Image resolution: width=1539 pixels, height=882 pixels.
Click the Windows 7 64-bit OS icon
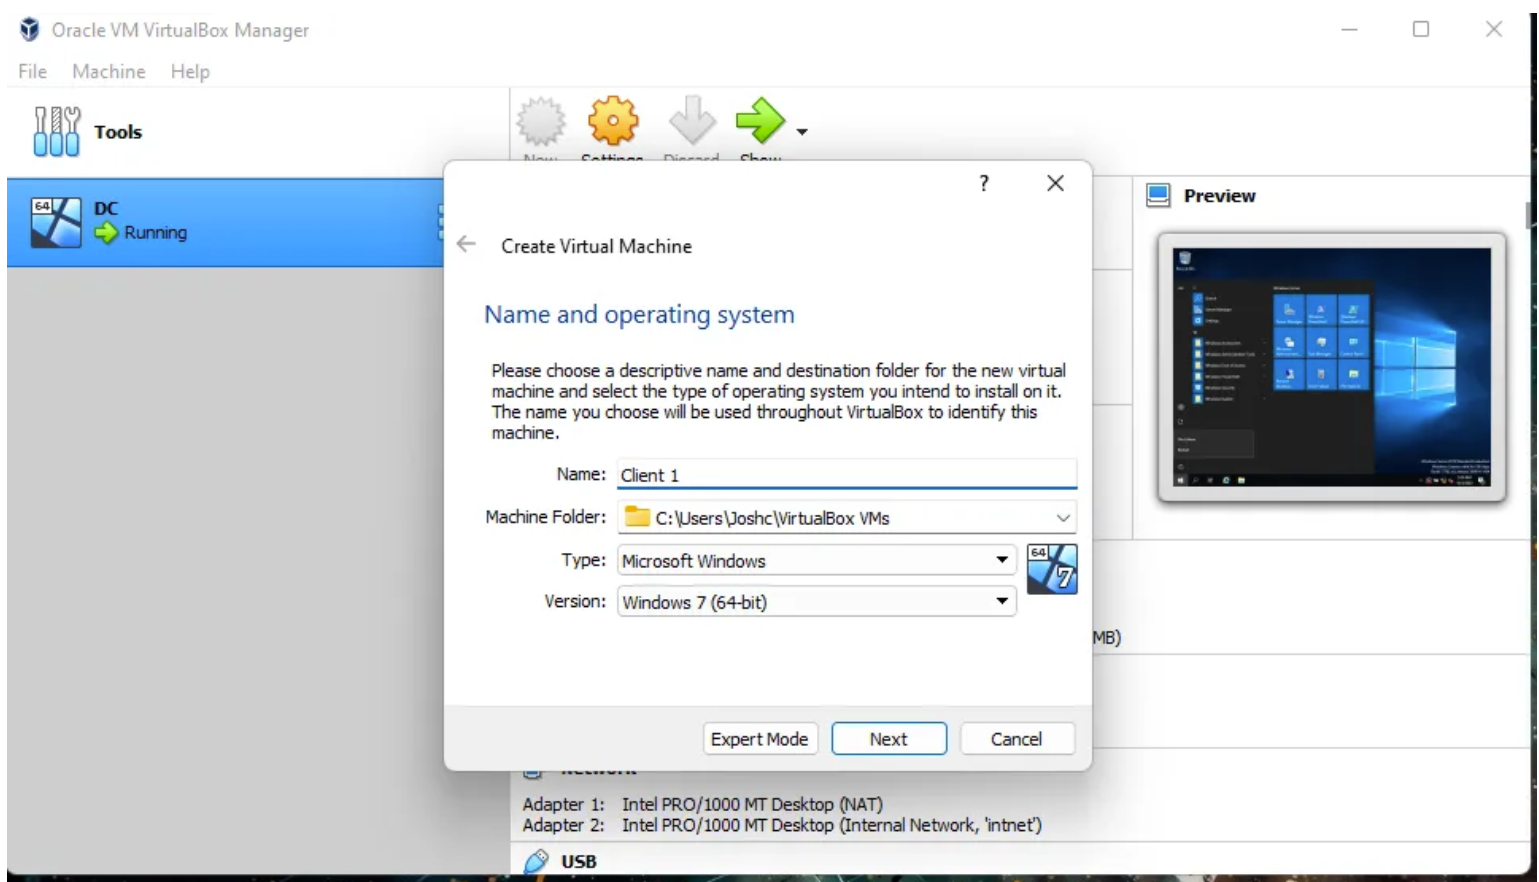1052,569
